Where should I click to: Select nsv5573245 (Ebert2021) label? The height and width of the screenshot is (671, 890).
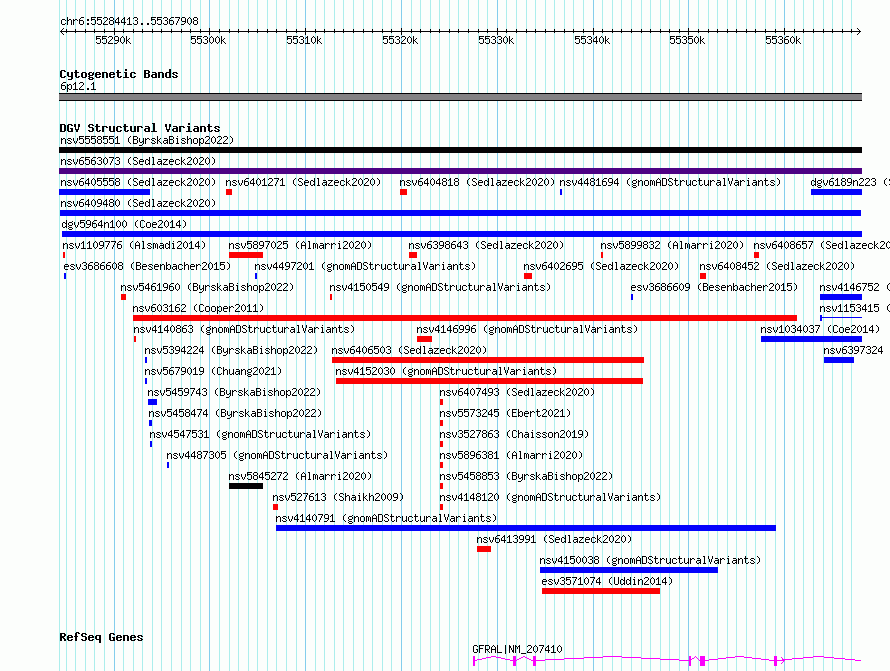[505, 413]
